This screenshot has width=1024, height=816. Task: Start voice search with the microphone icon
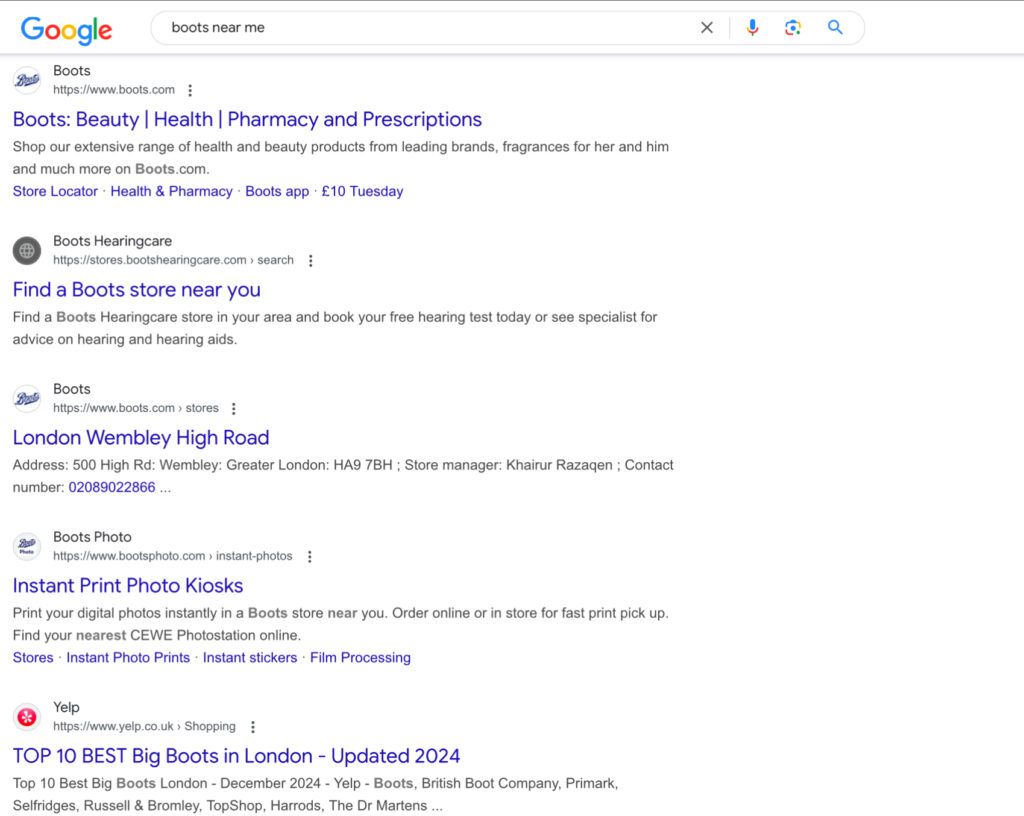(752, 27)
